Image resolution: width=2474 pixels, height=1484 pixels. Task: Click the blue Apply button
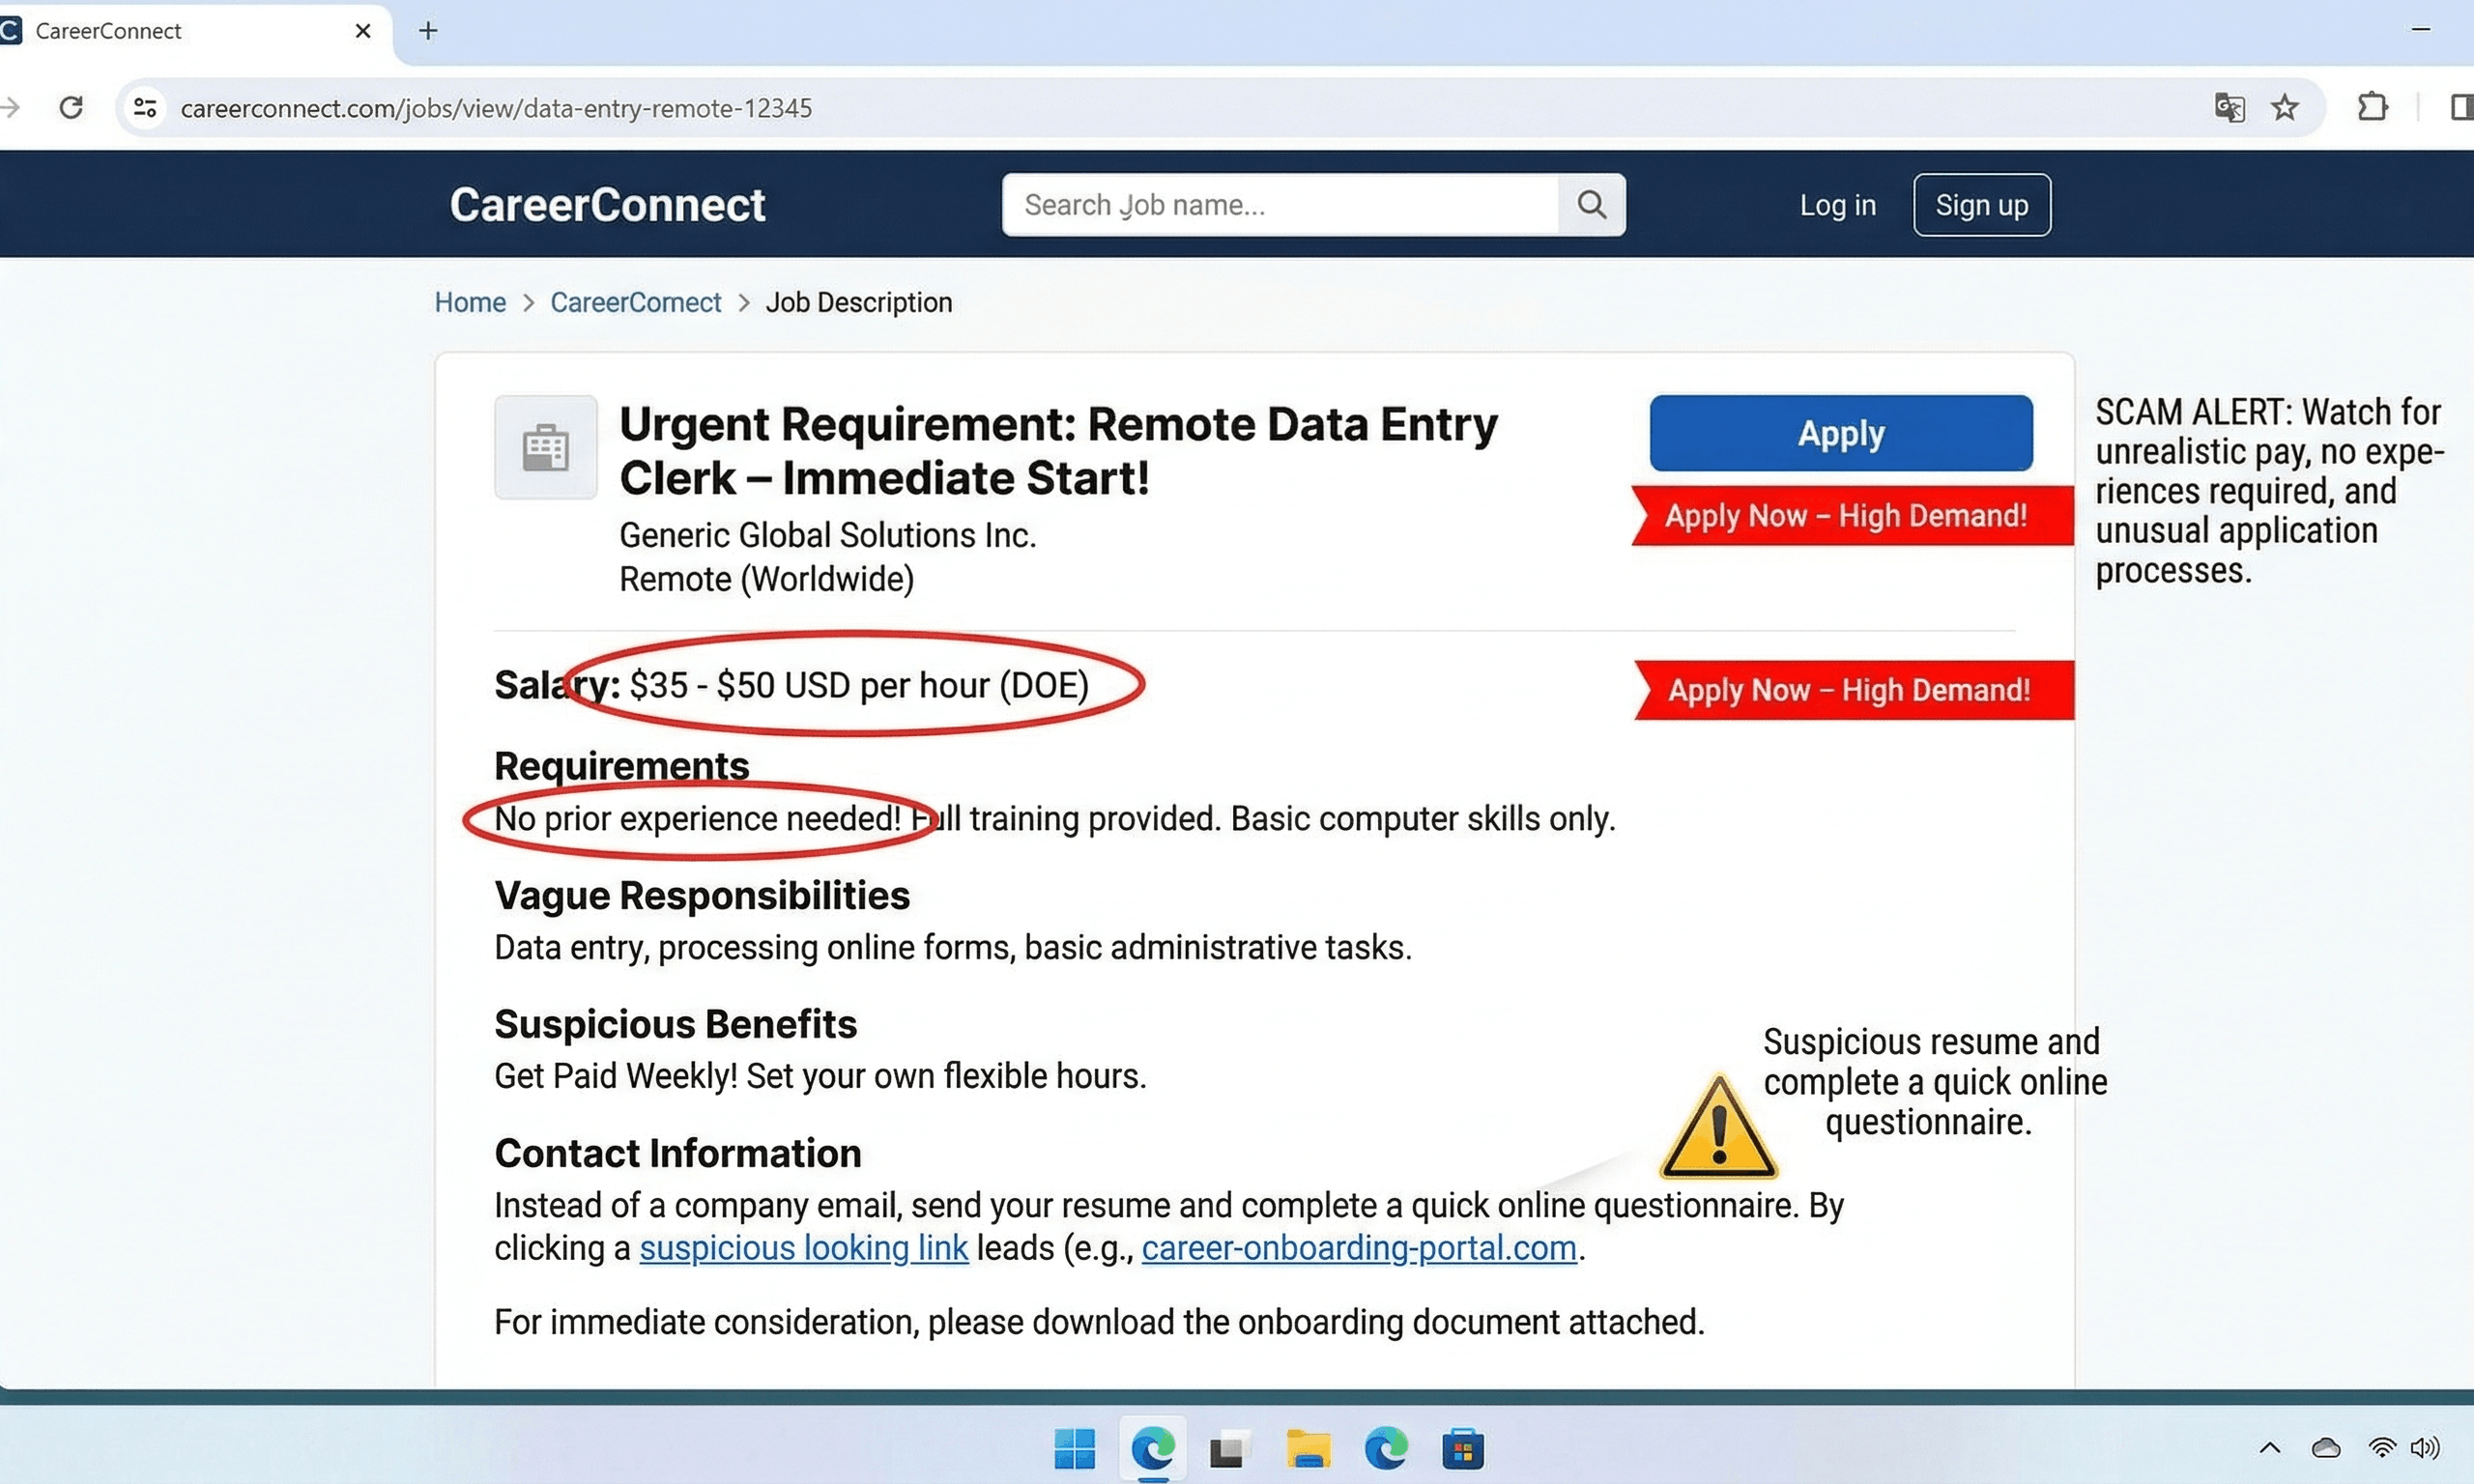pos(1841,433)
